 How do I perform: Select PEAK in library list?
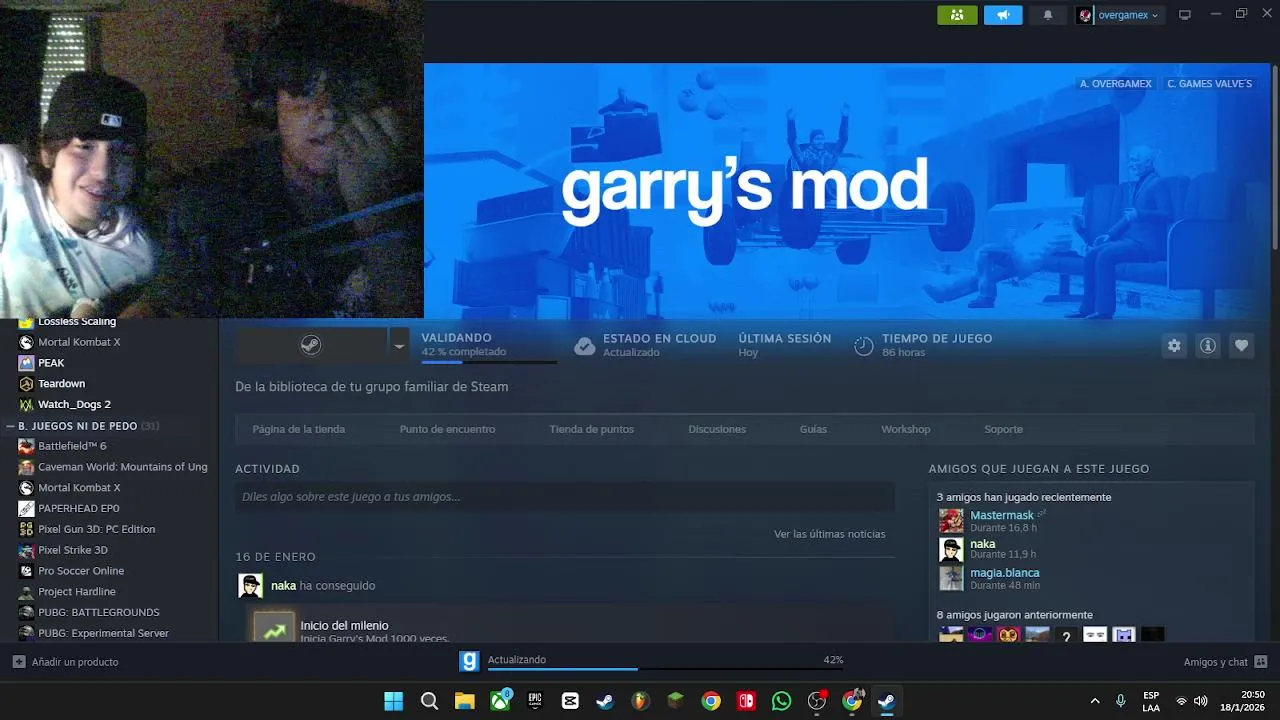coord(51,363)
